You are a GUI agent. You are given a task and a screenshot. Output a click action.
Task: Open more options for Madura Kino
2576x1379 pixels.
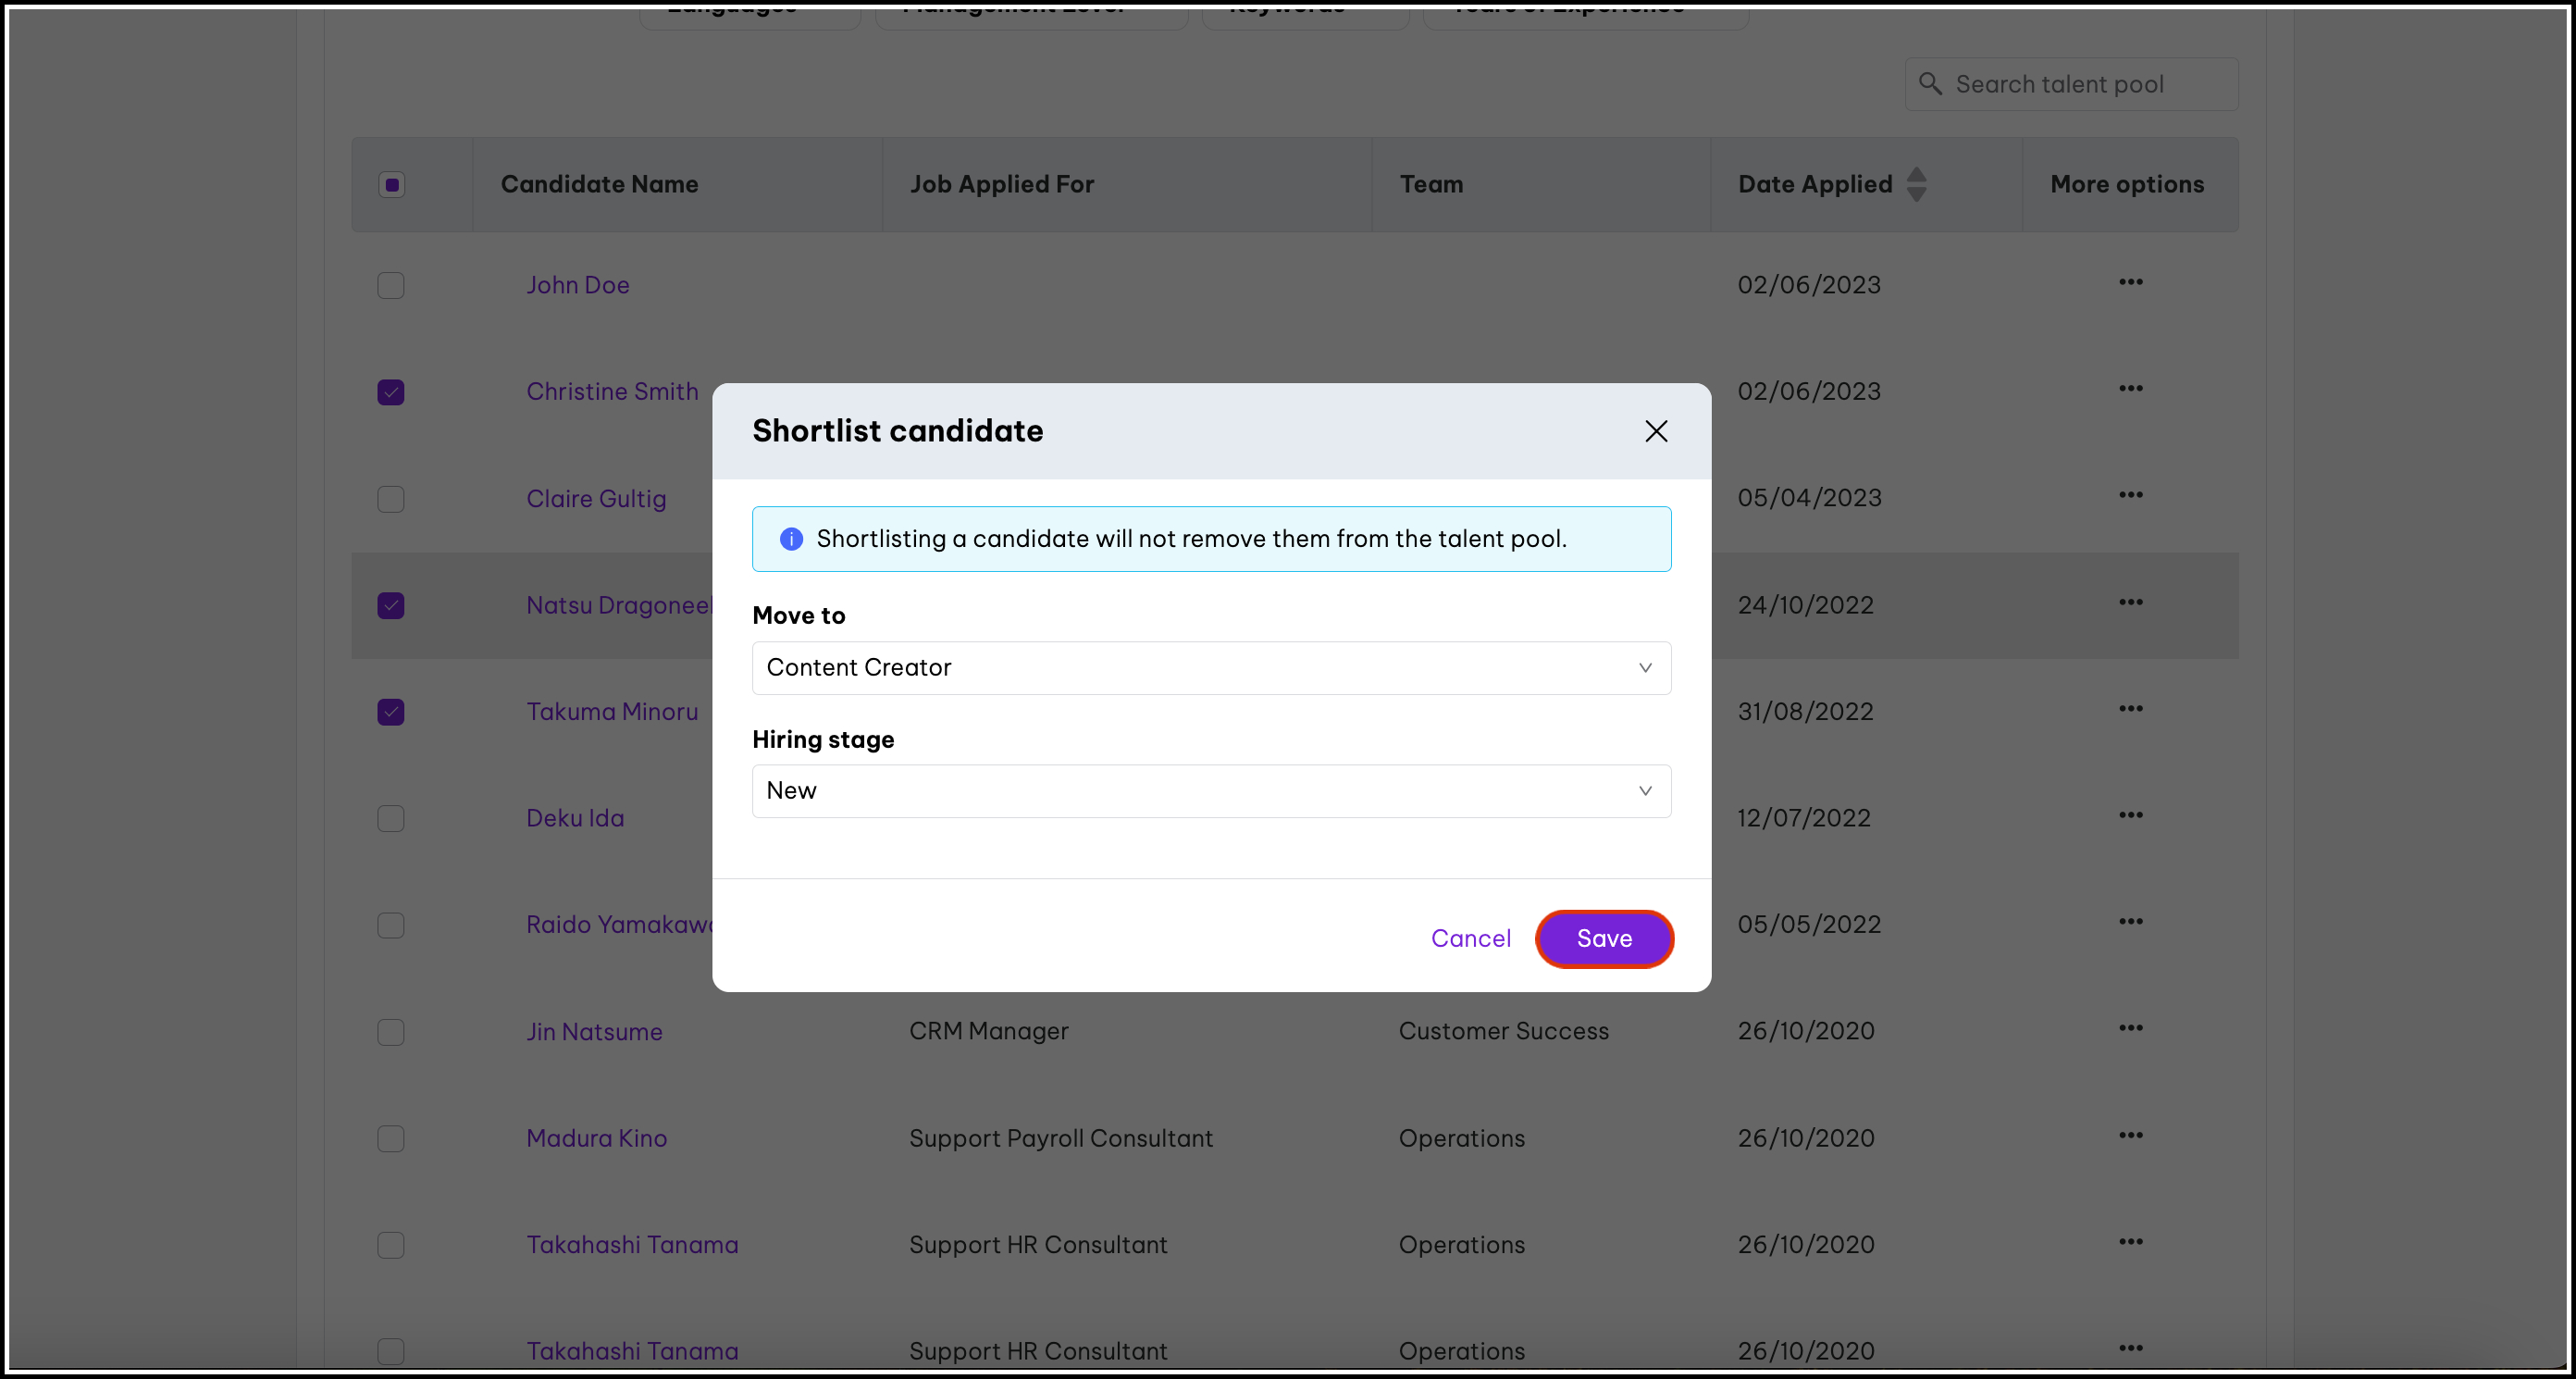point(2130,1135)
